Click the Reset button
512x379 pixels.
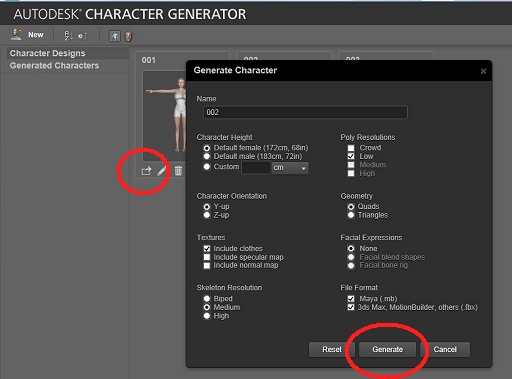[x=331, y=349]
